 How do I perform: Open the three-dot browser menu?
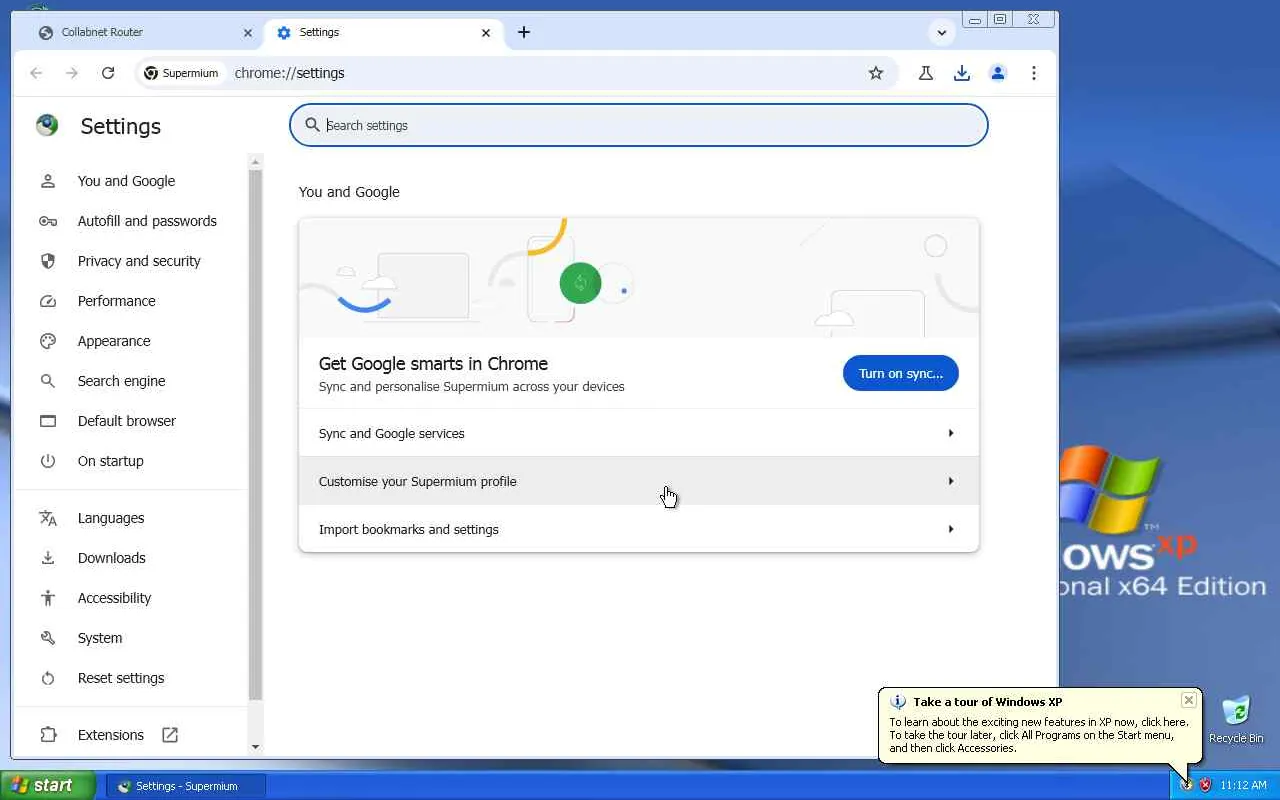pos(1034,73)
